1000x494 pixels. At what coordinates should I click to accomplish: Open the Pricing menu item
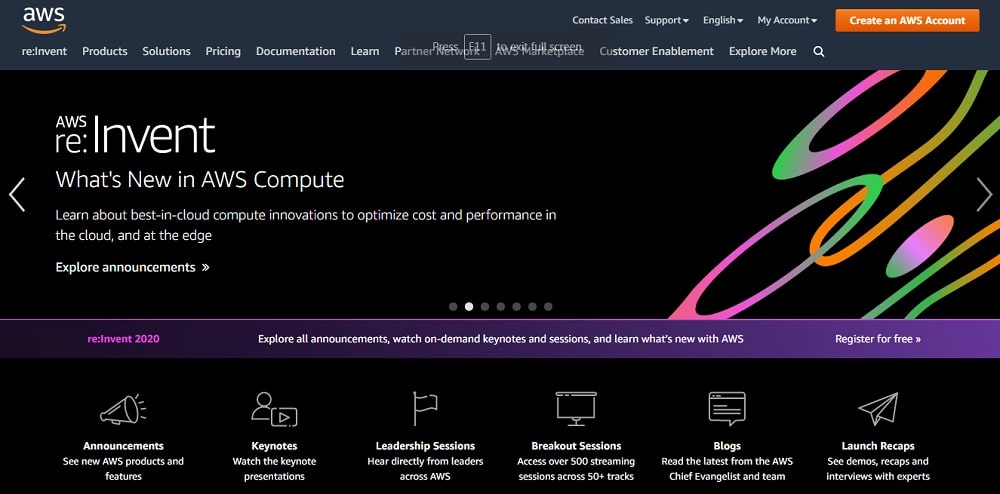(x=223, y=52)
